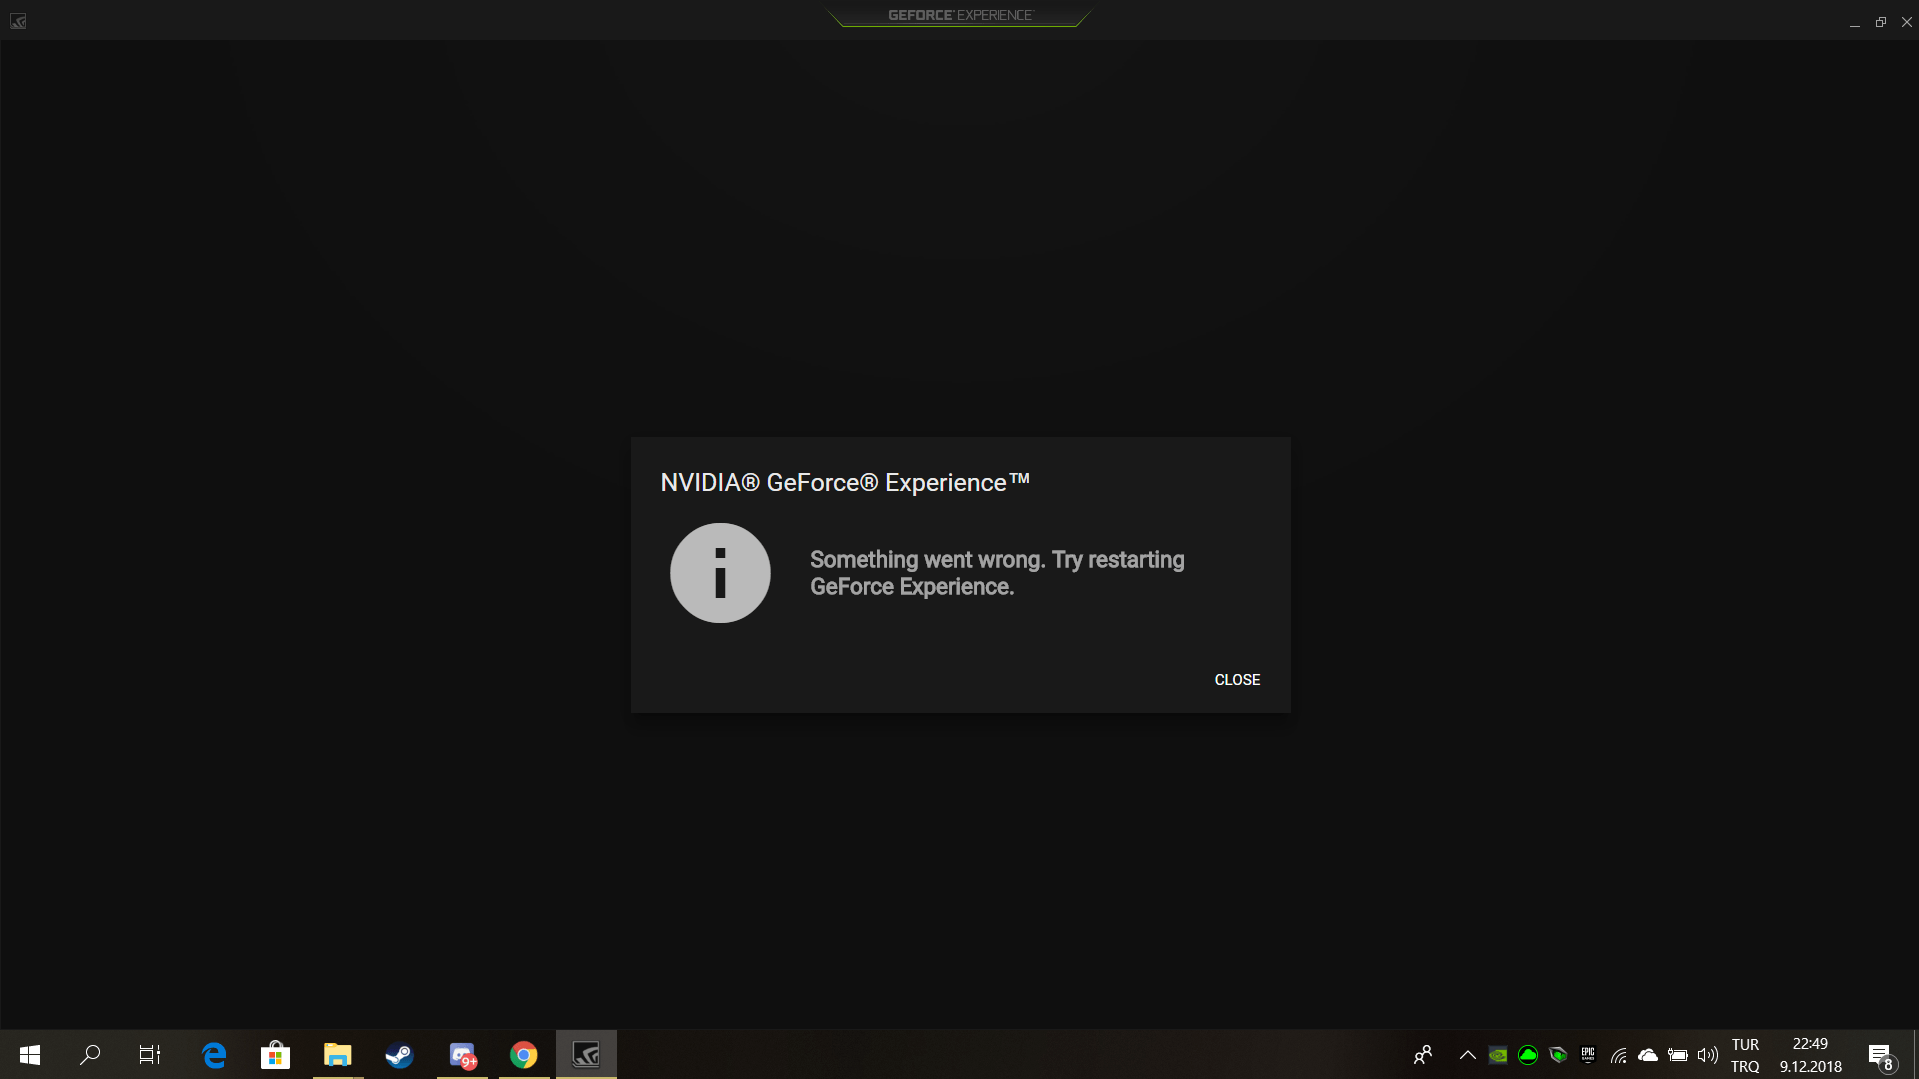Click the 'NVIDIA® GeForce® Experience™' dialog title
This screenshot has height=1079, width=1919.
pos(845,483)
